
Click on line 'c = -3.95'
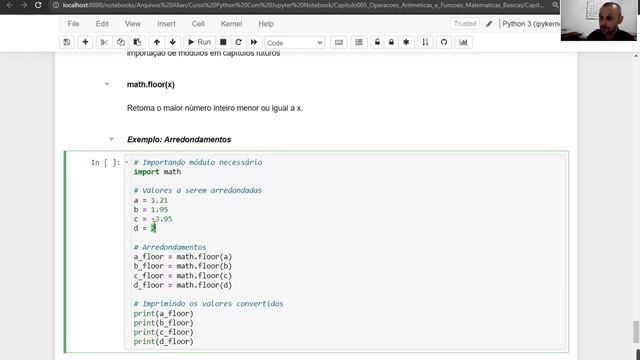click(153, 219)
